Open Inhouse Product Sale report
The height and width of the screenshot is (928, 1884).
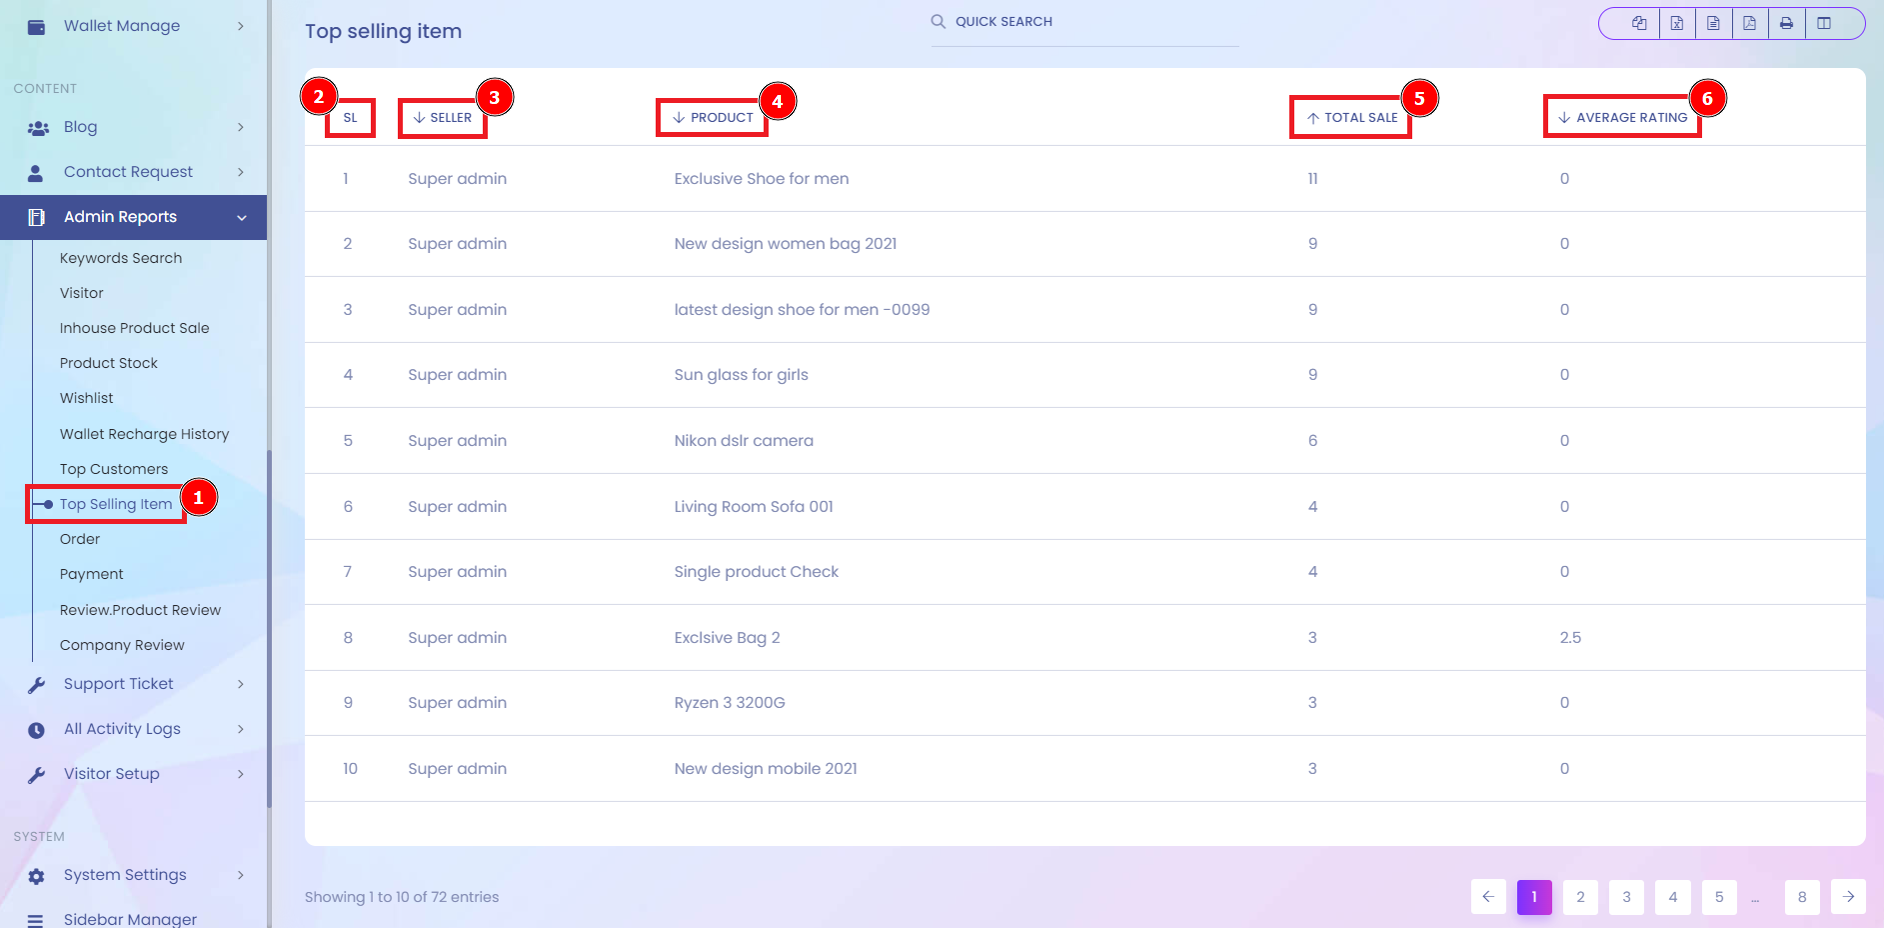pyautogui.click(x=134, y=328)
